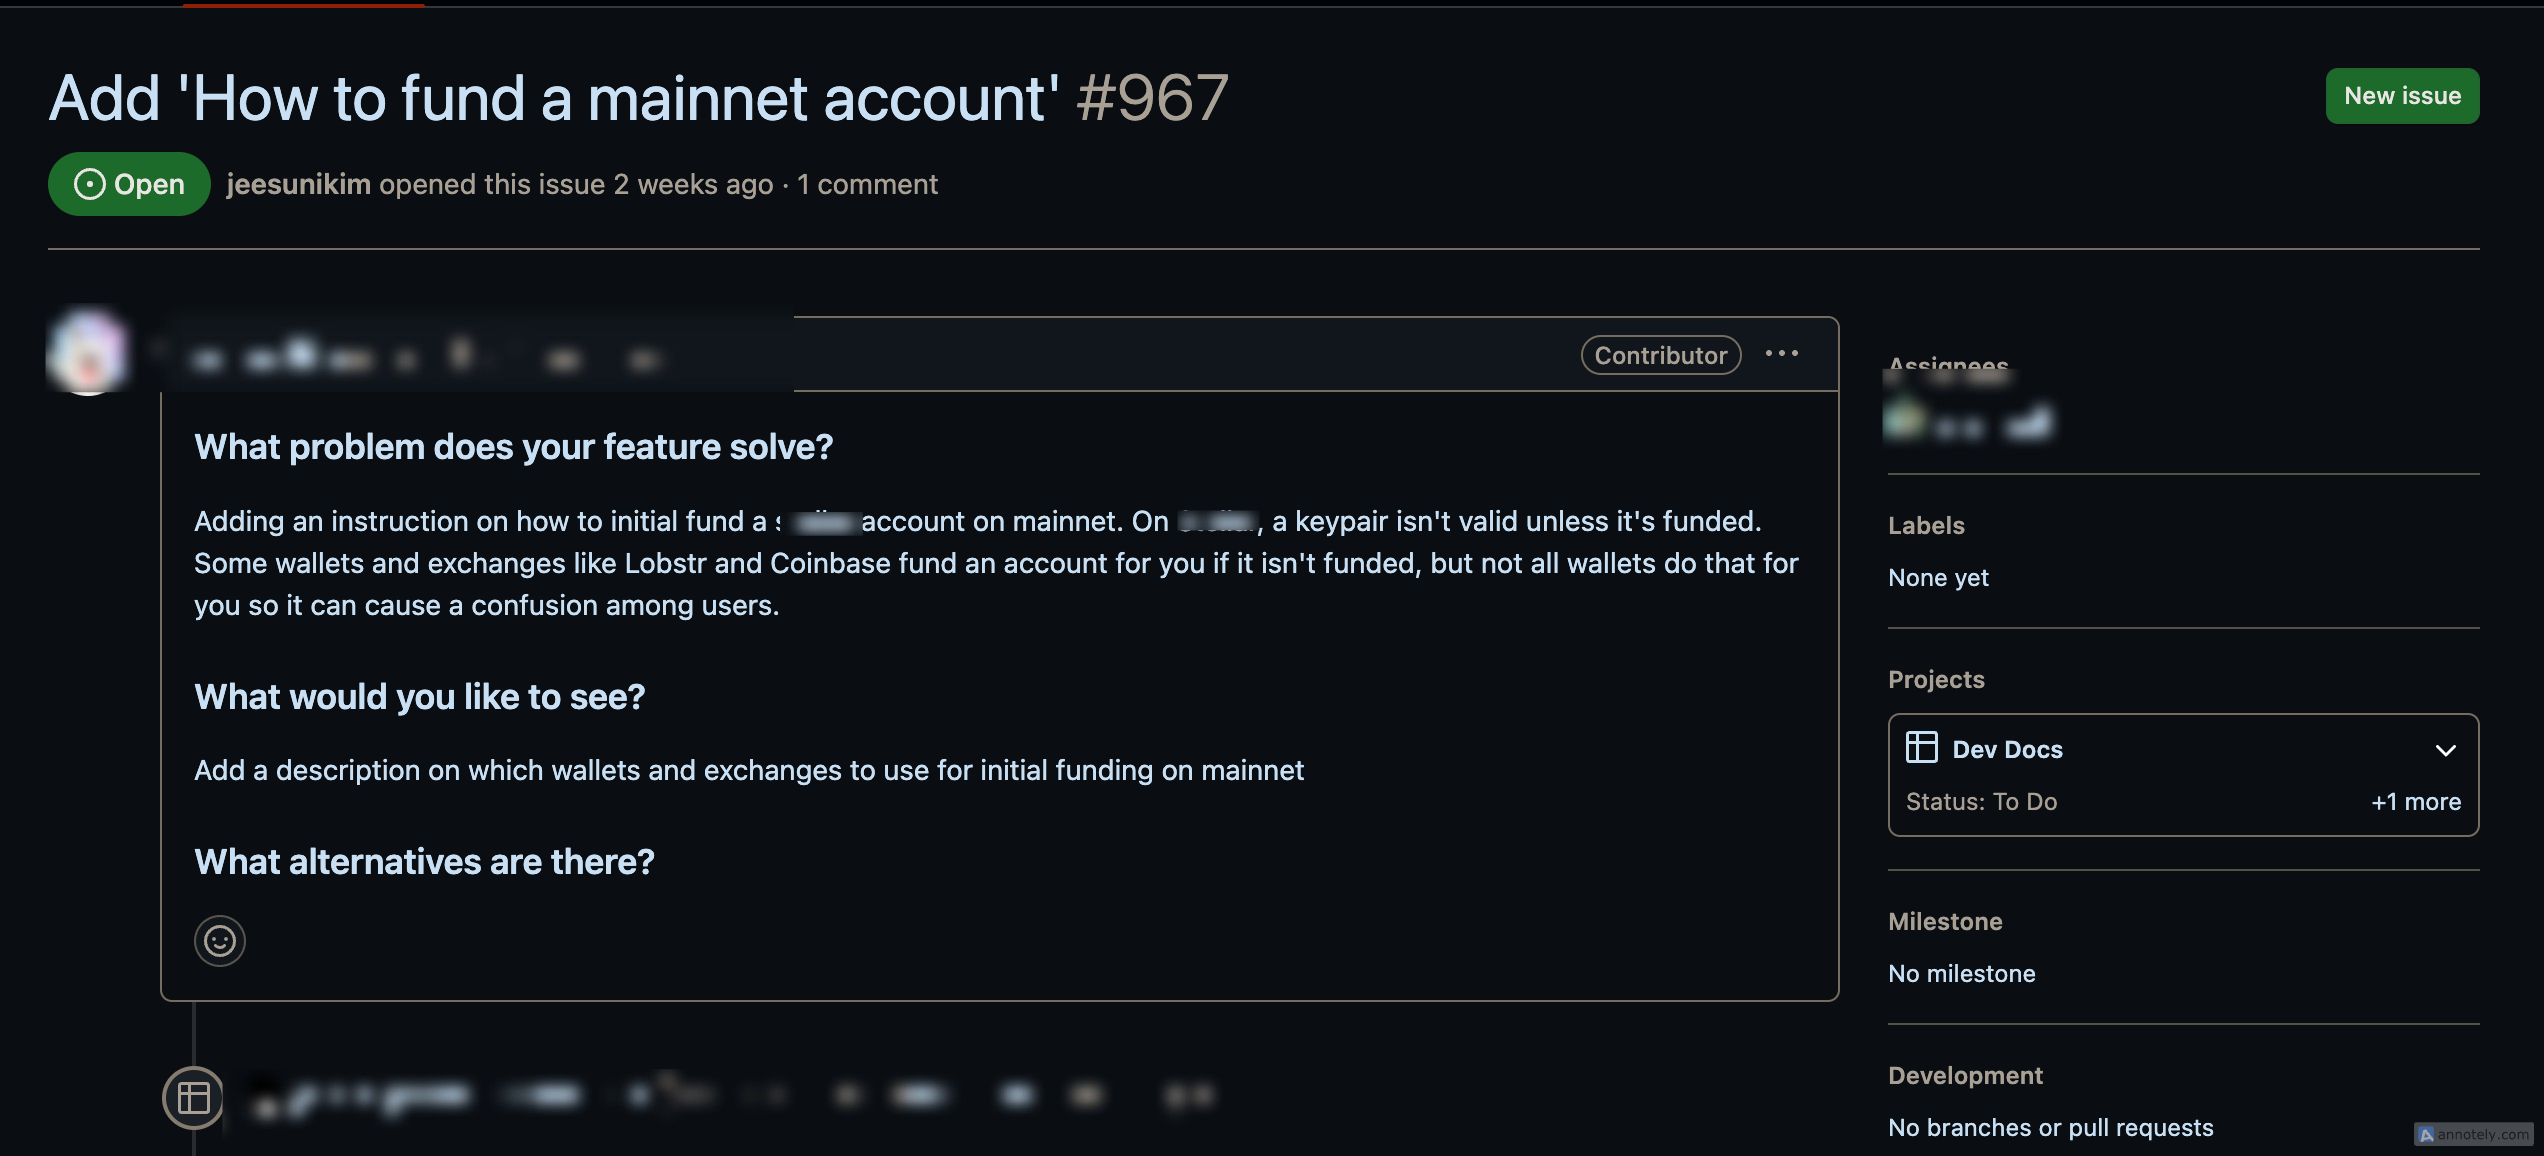Click the issue title text

[x=555, y=98]
